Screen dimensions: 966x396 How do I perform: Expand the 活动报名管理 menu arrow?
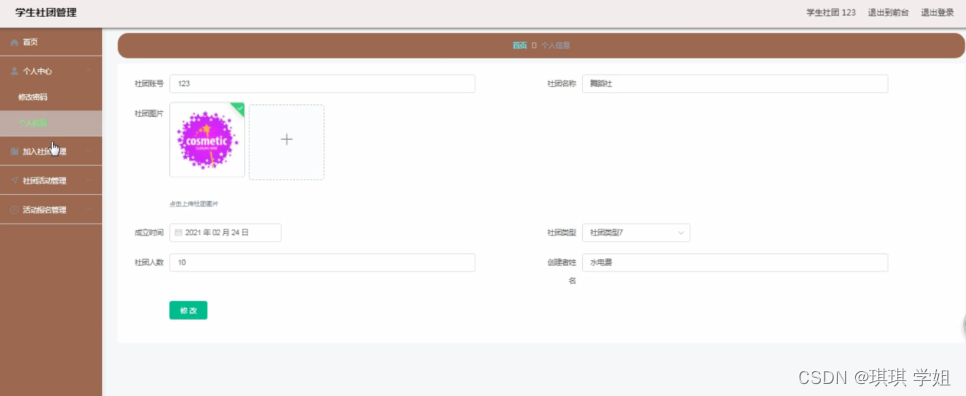(x=89, y=210)
